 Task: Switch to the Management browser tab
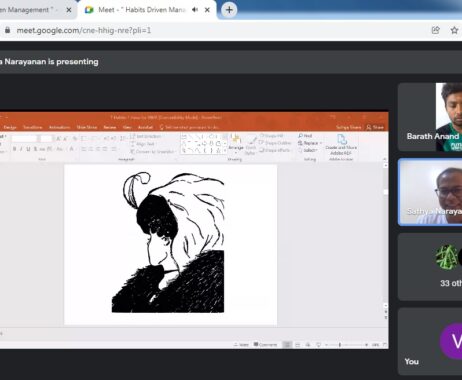37,10
